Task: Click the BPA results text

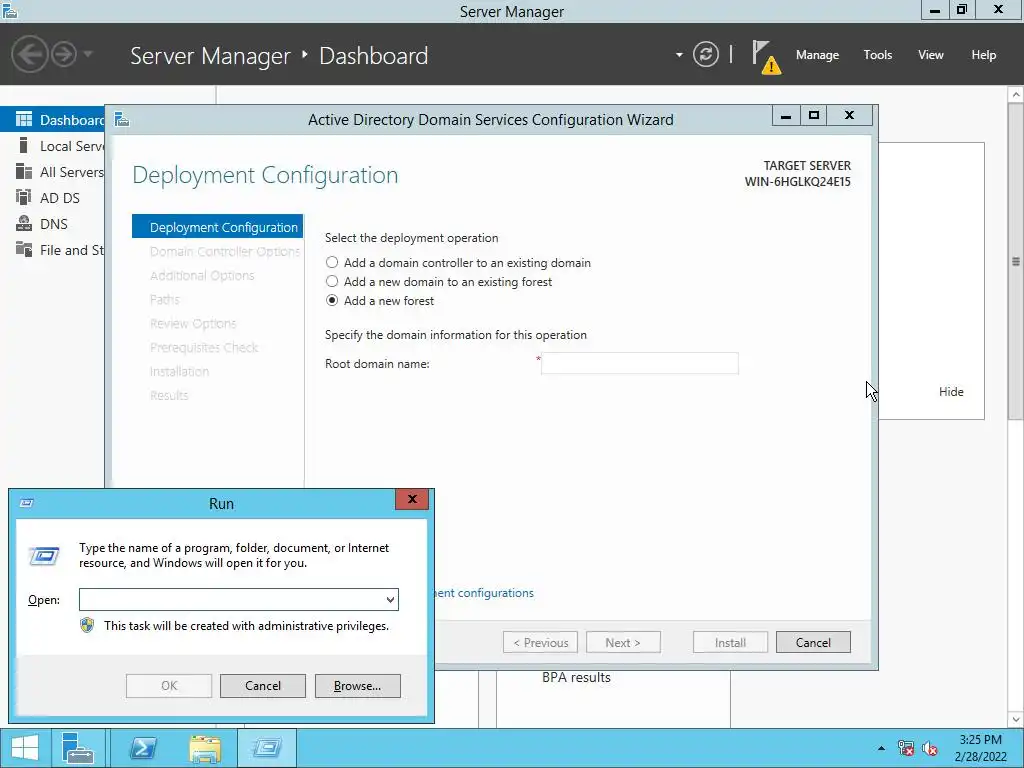Action: click(576, 677)
